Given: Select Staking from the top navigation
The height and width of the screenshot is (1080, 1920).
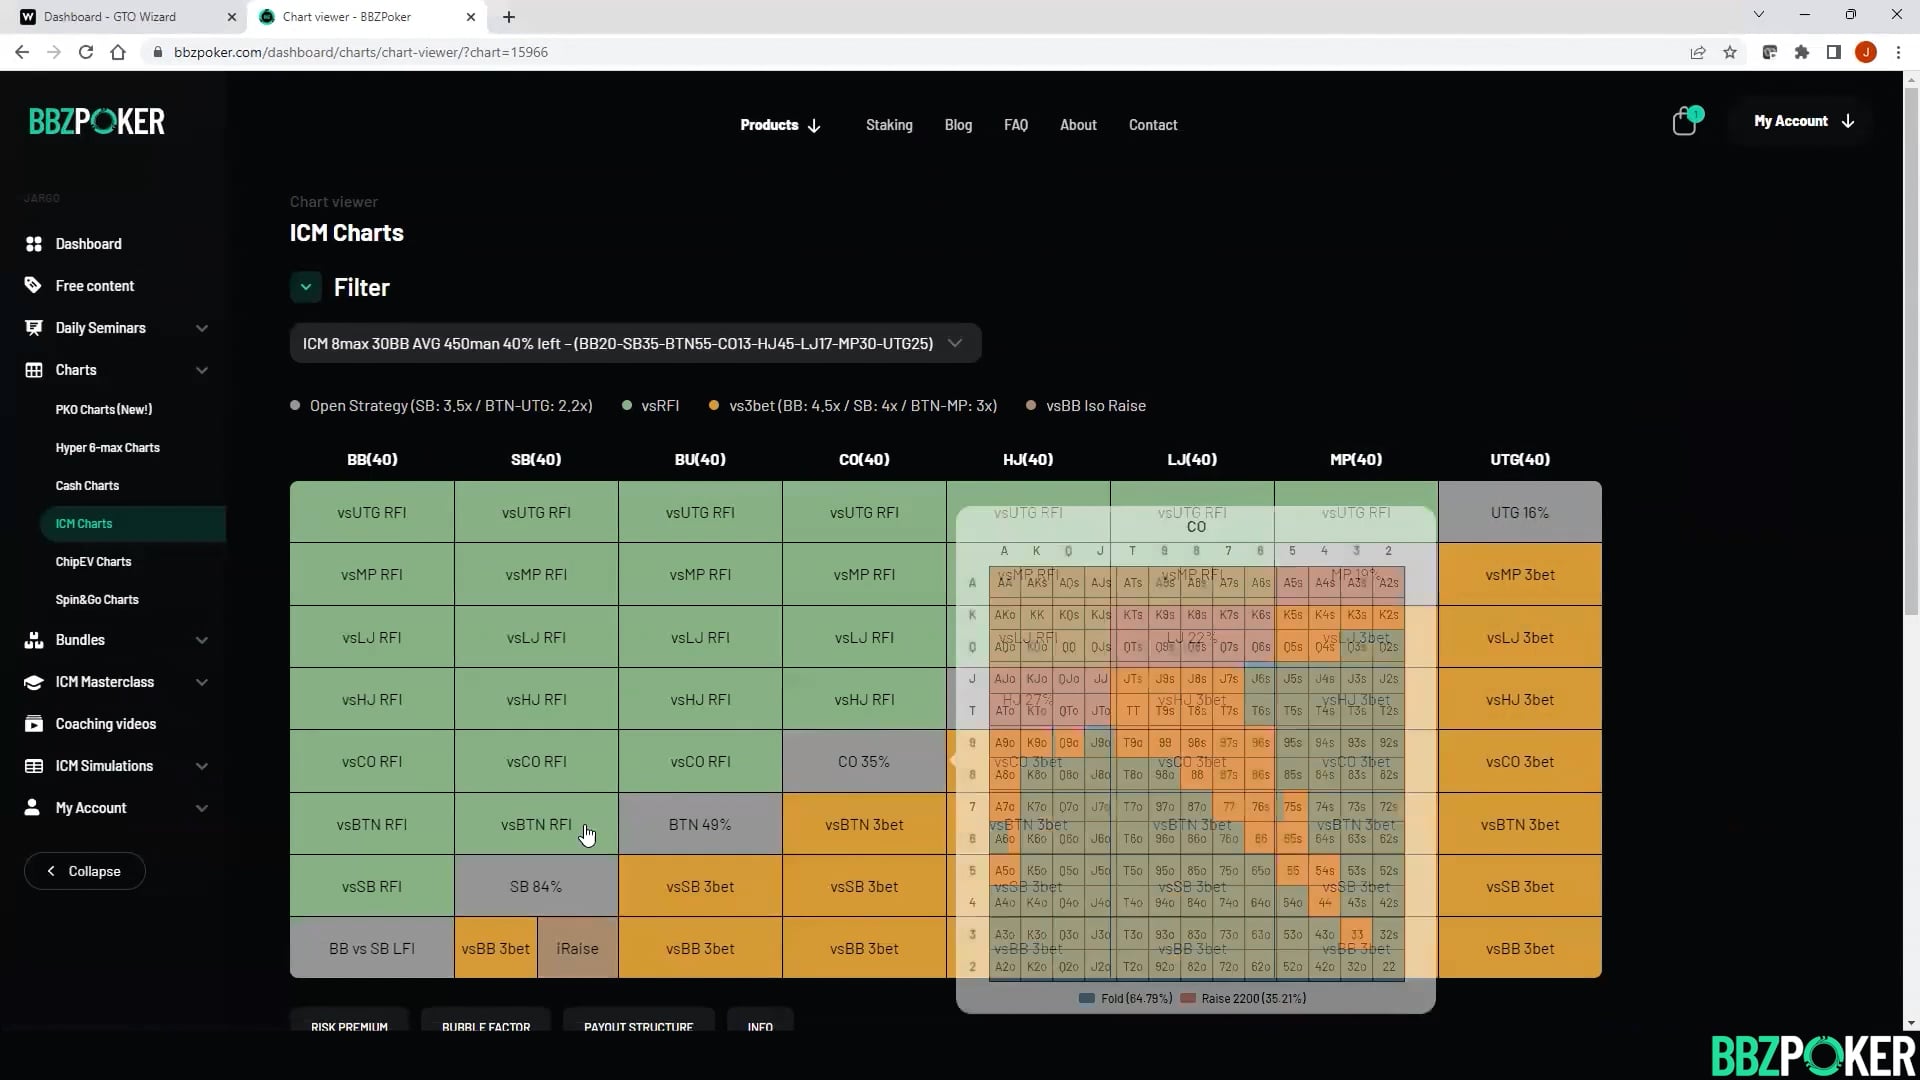Looking at the screenshot, I should (x=889, y=125).
